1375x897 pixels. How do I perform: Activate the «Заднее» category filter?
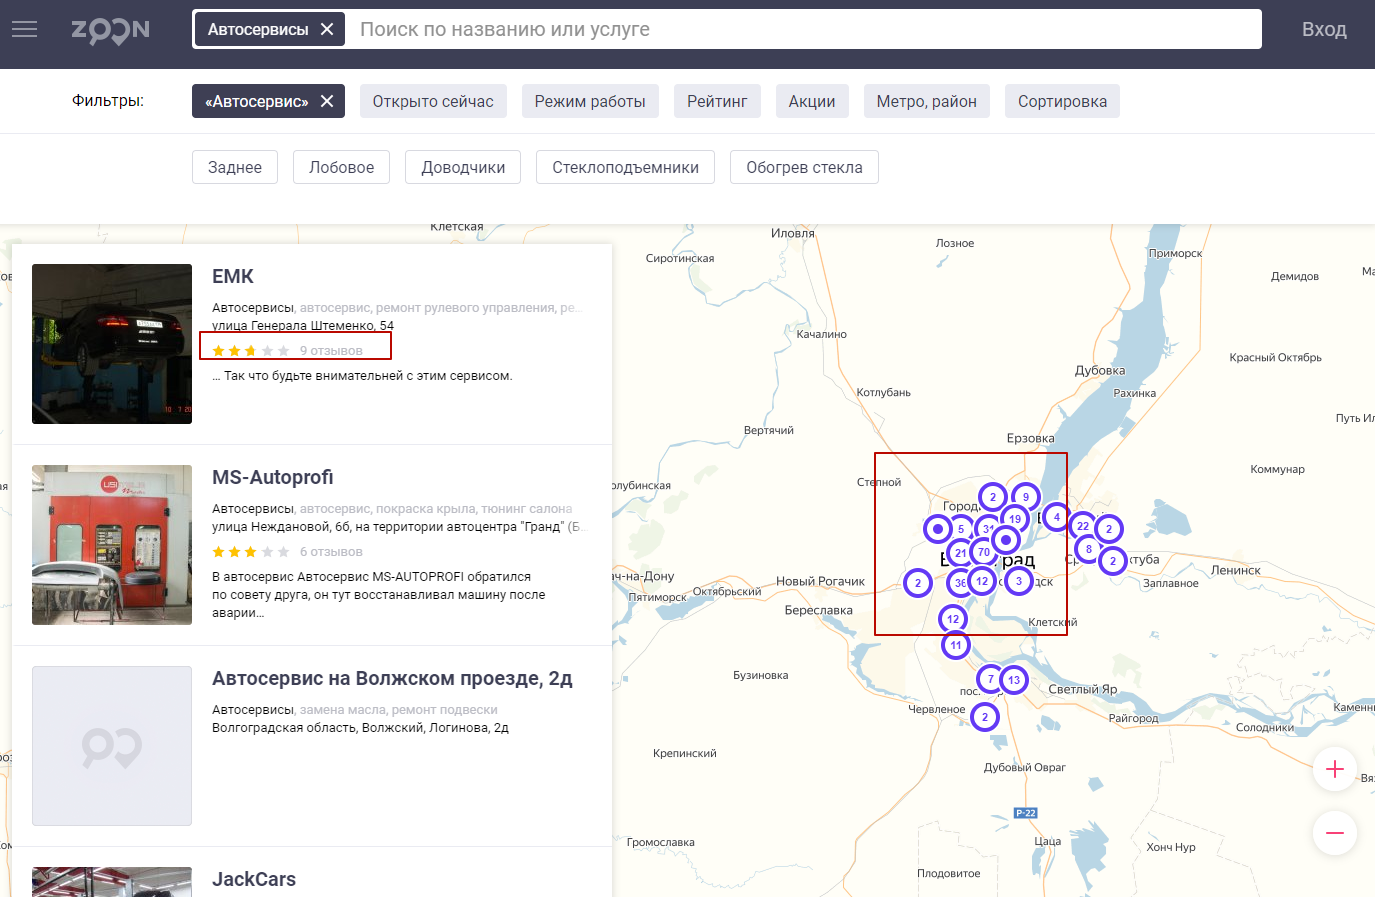234,166
